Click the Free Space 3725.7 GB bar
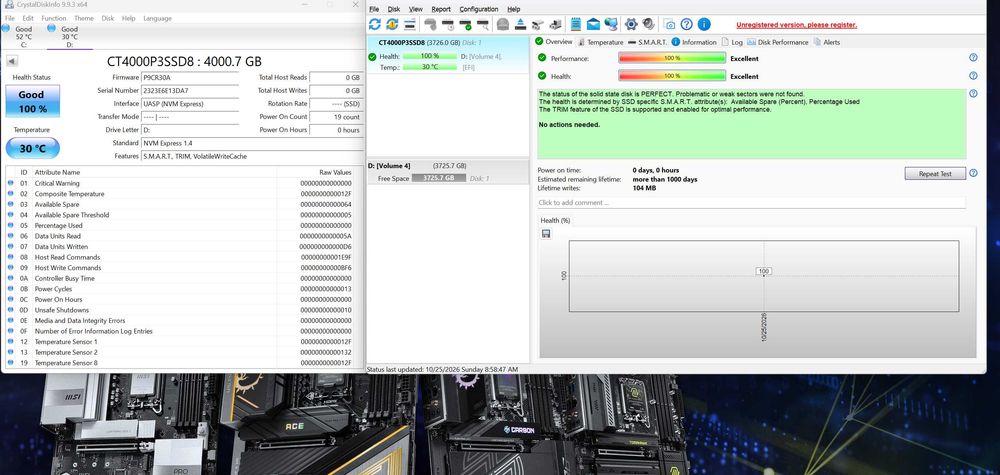Screen dimensions: 1000x475 click(439, 178)
